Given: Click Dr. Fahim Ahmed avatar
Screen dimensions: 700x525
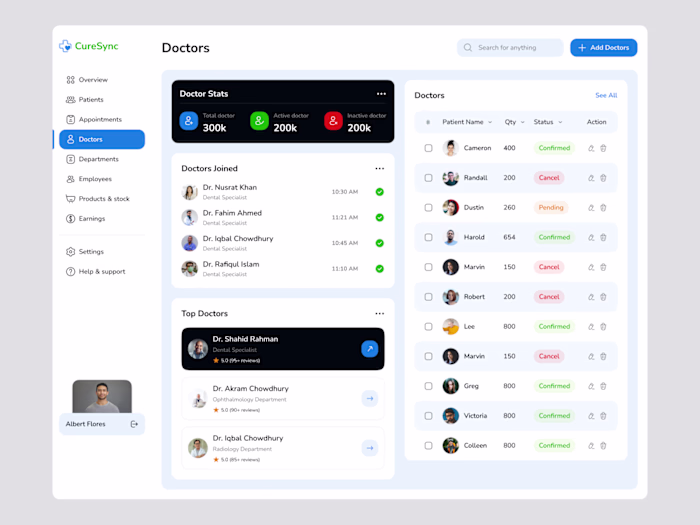Looking at the screenshot, I should pos(189,218).
